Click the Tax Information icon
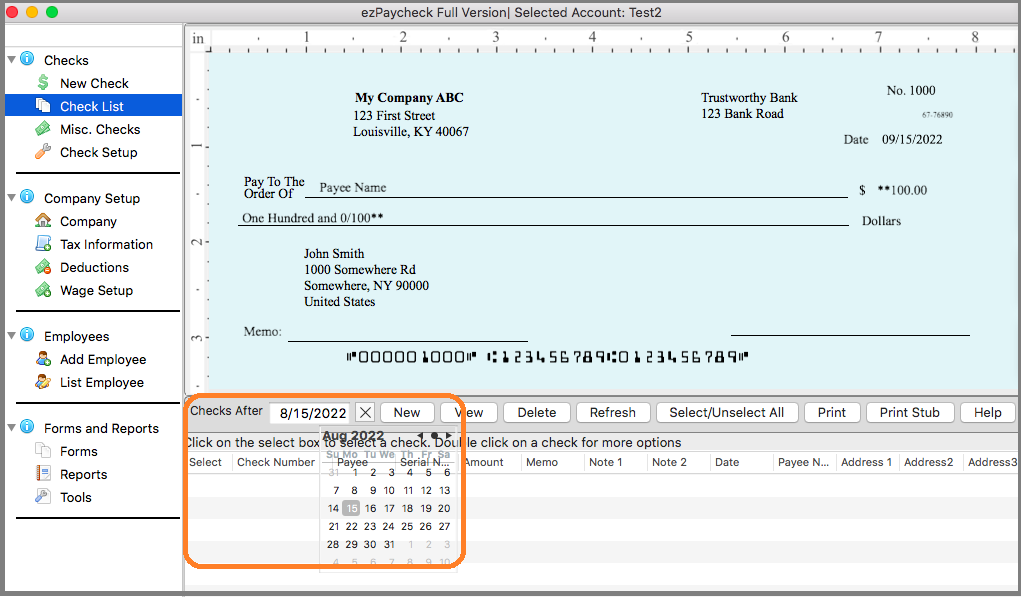Screen dimensions: 1021x597 [43, 244]
